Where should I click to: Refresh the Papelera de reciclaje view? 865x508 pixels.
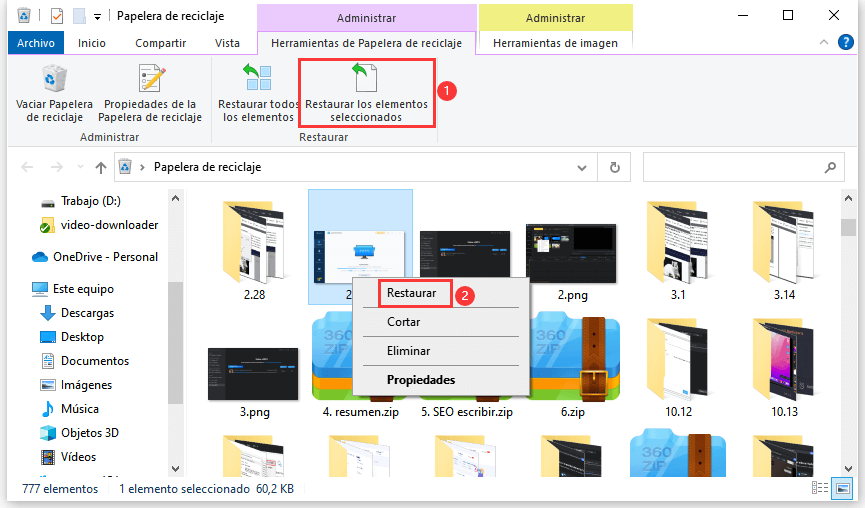tap(615, 167)
